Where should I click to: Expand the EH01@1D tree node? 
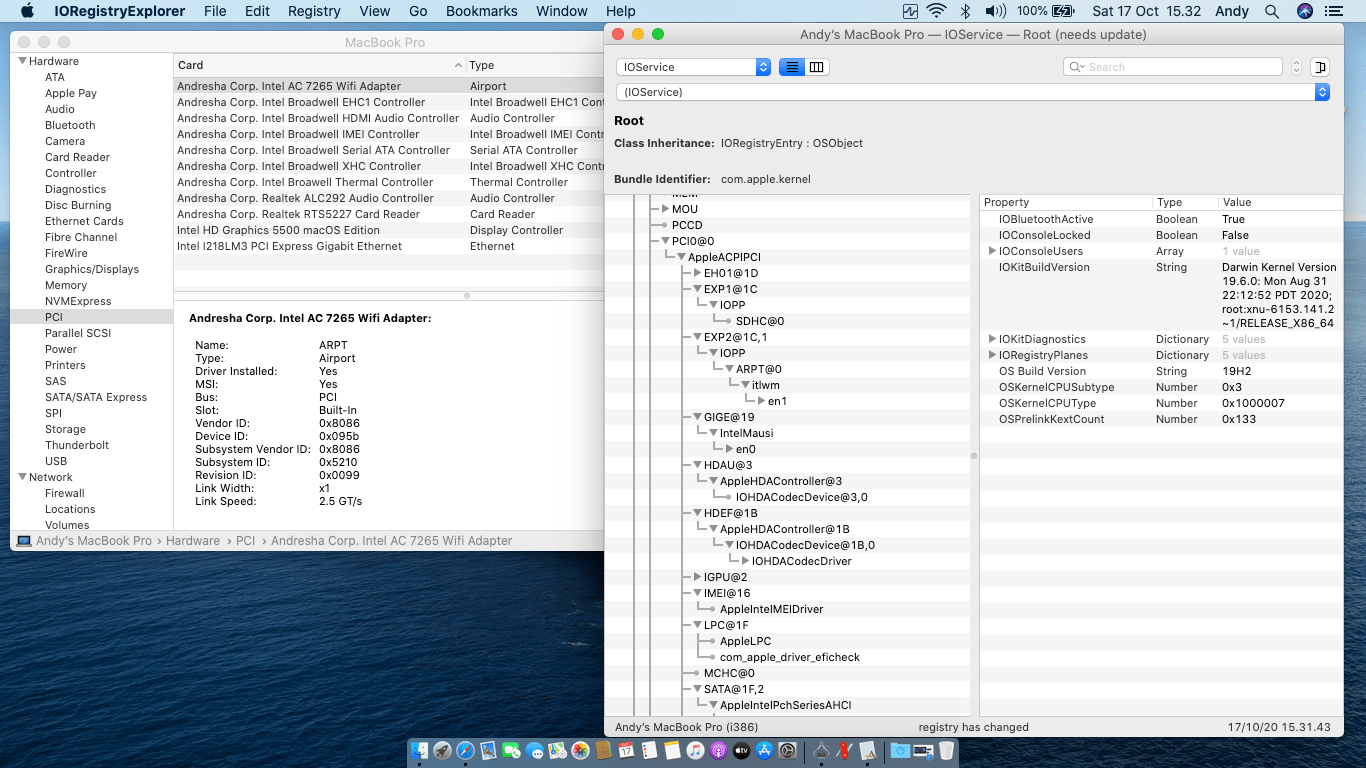point(697,273)
